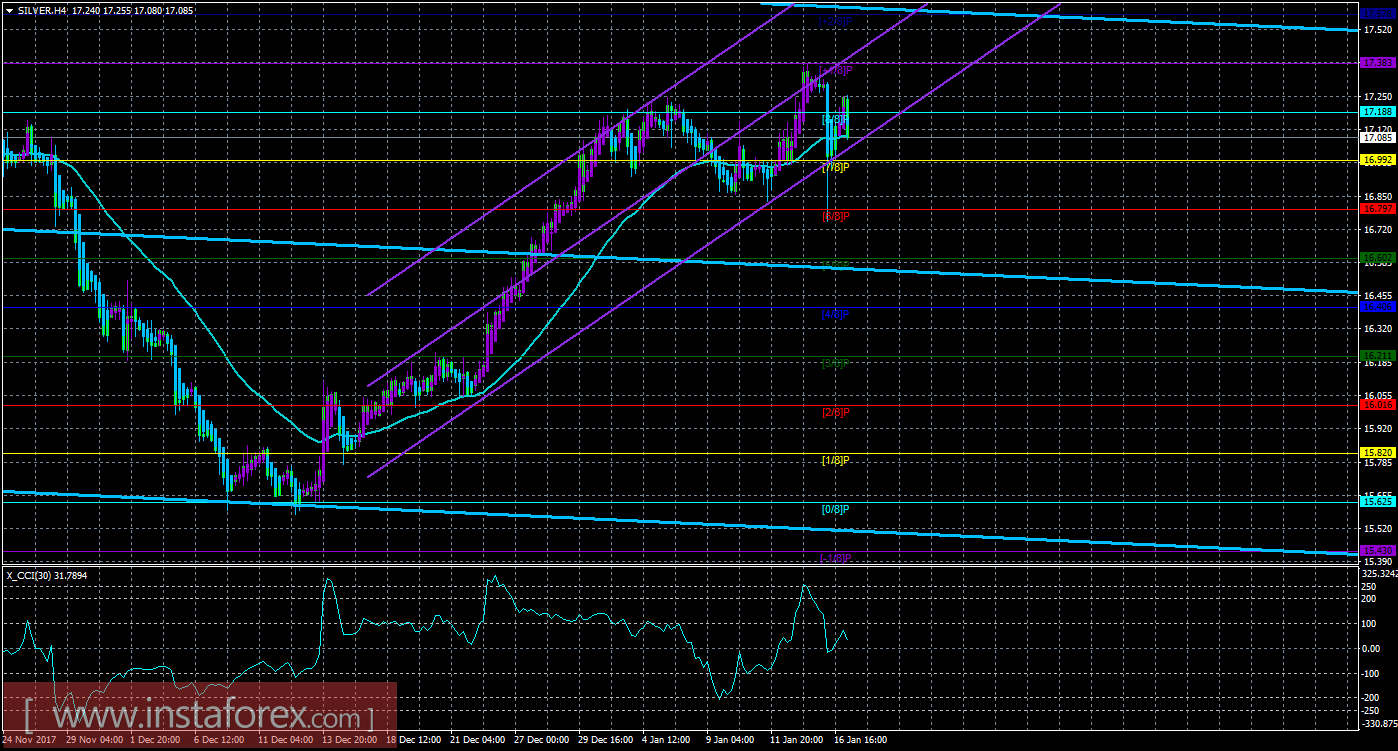Click the 11 Jan 20:00 time axis label
Image resolution: width=1398 pixels, height=751 pixels.
(x=798, y=741)
